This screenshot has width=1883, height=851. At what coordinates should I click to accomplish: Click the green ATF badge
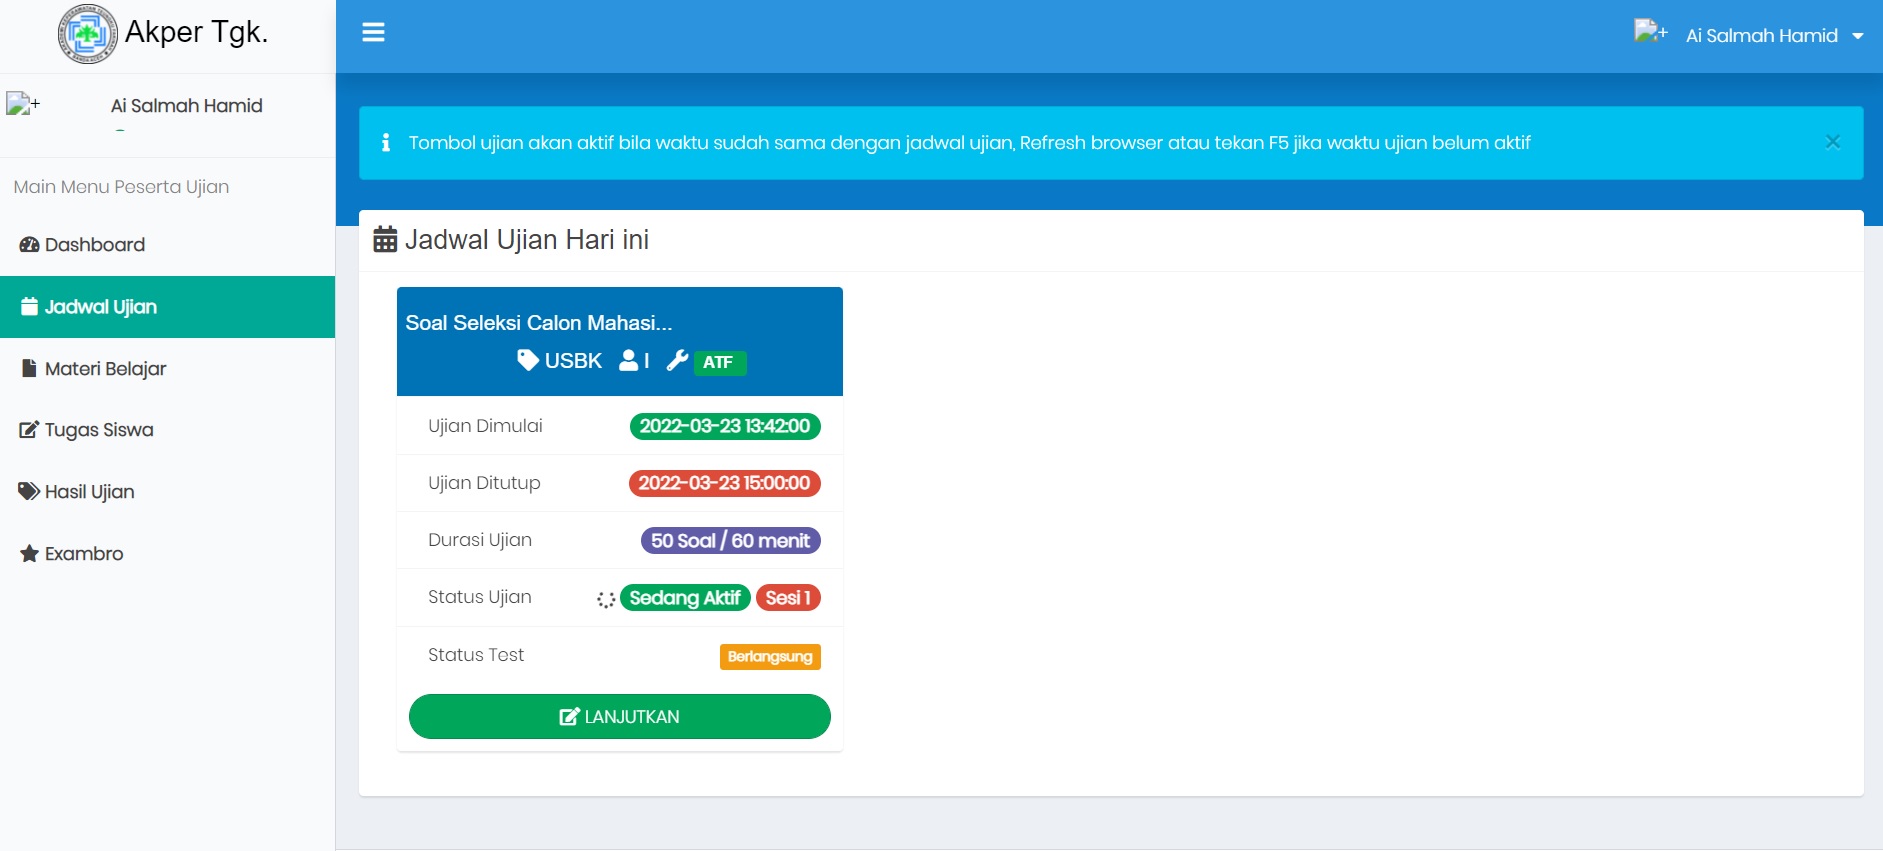coord(719,362)
